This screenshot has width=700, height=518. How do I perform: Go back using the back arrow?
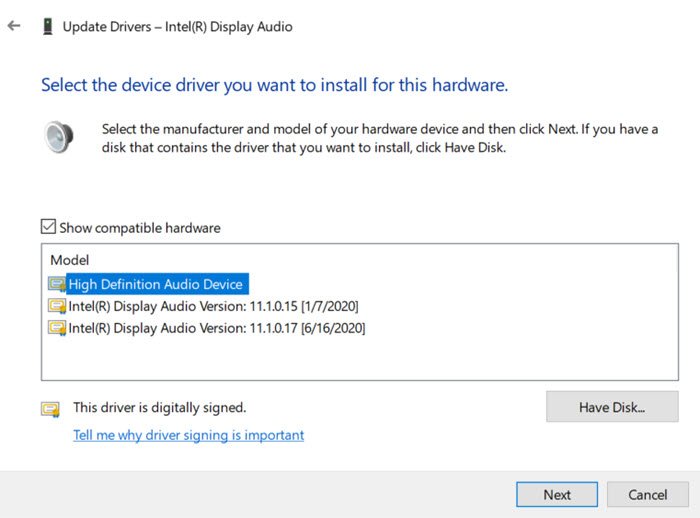point(14,26)
